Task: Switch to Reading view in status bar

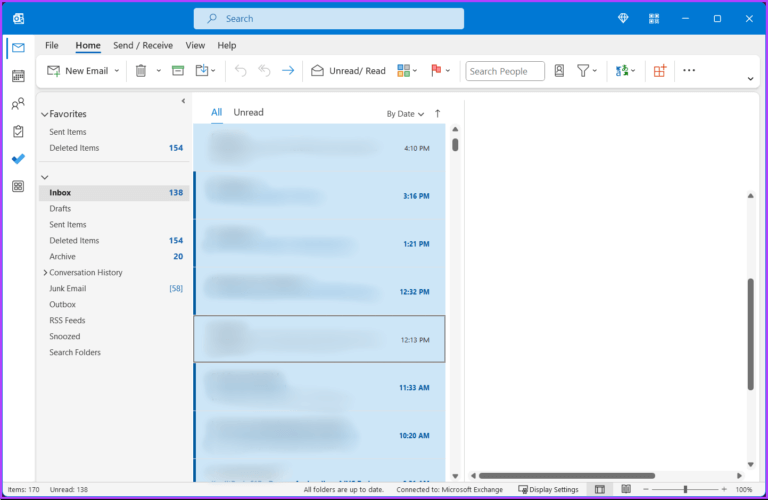Action: pos(626,489)
